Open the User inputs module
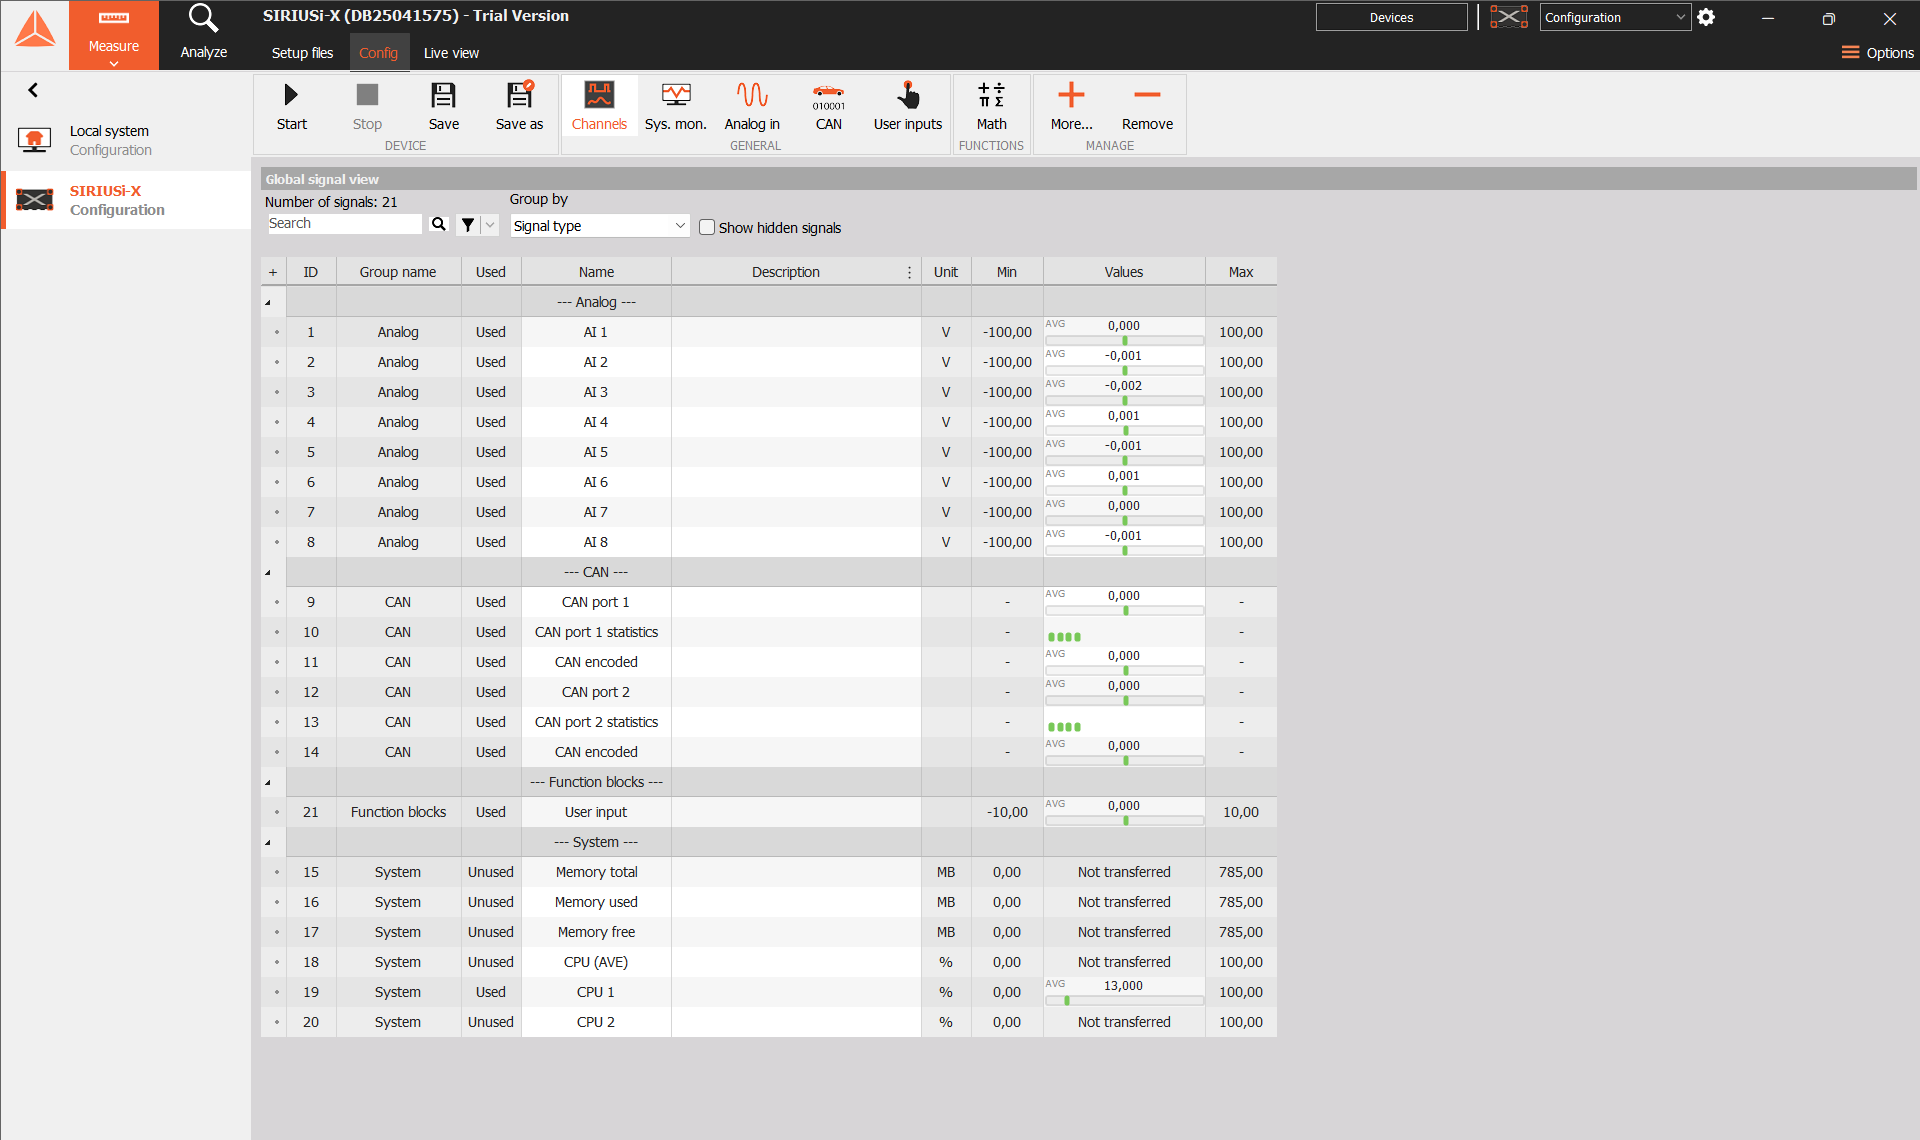 [x=907, y=108]
